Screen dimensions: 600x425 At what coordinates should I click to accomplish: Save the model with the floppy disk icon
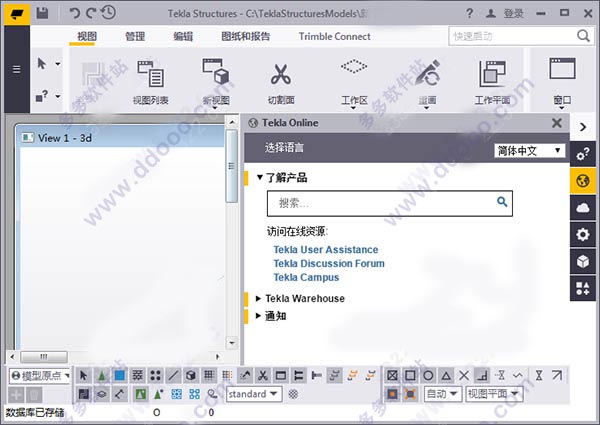point(42,13)
